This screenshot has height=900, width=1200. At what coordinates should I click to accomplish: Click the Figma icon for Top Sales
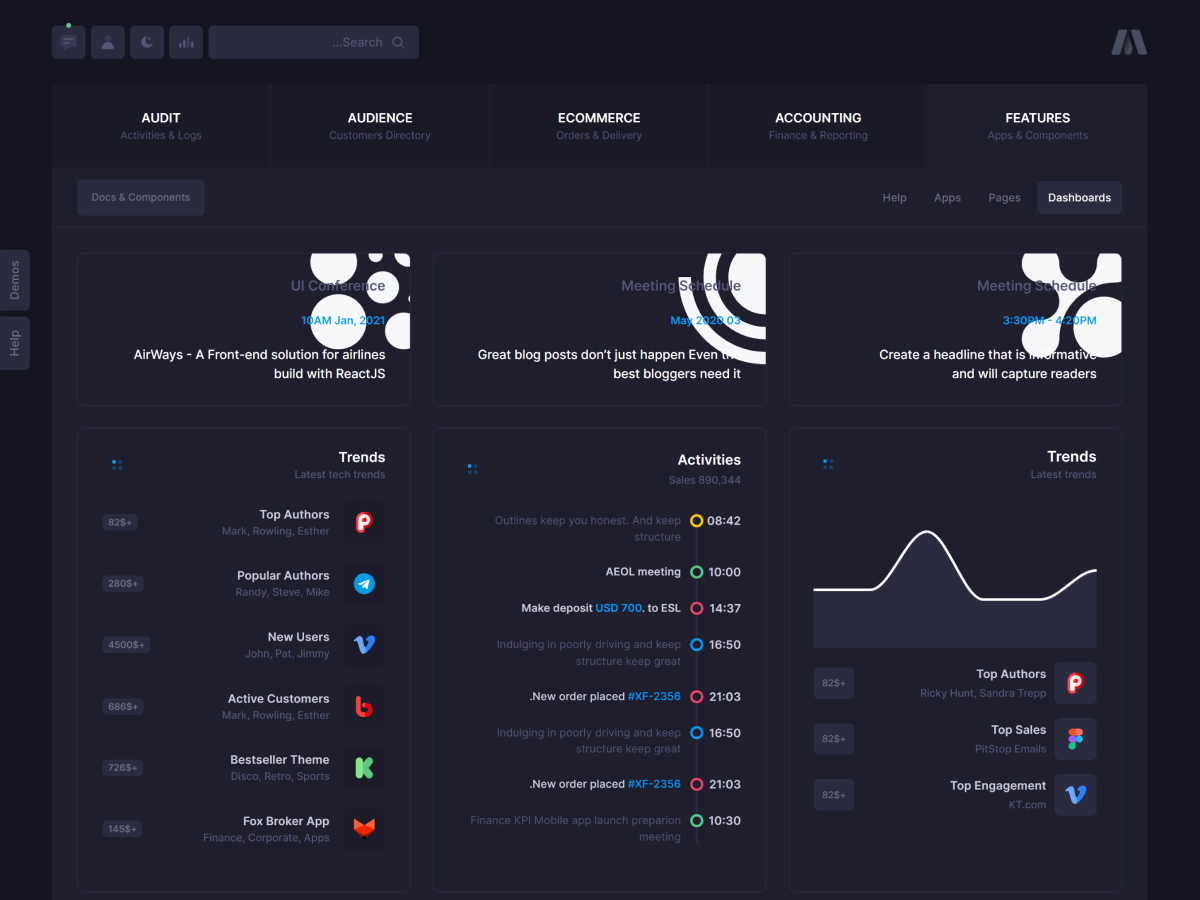(x=1075, y=739)
